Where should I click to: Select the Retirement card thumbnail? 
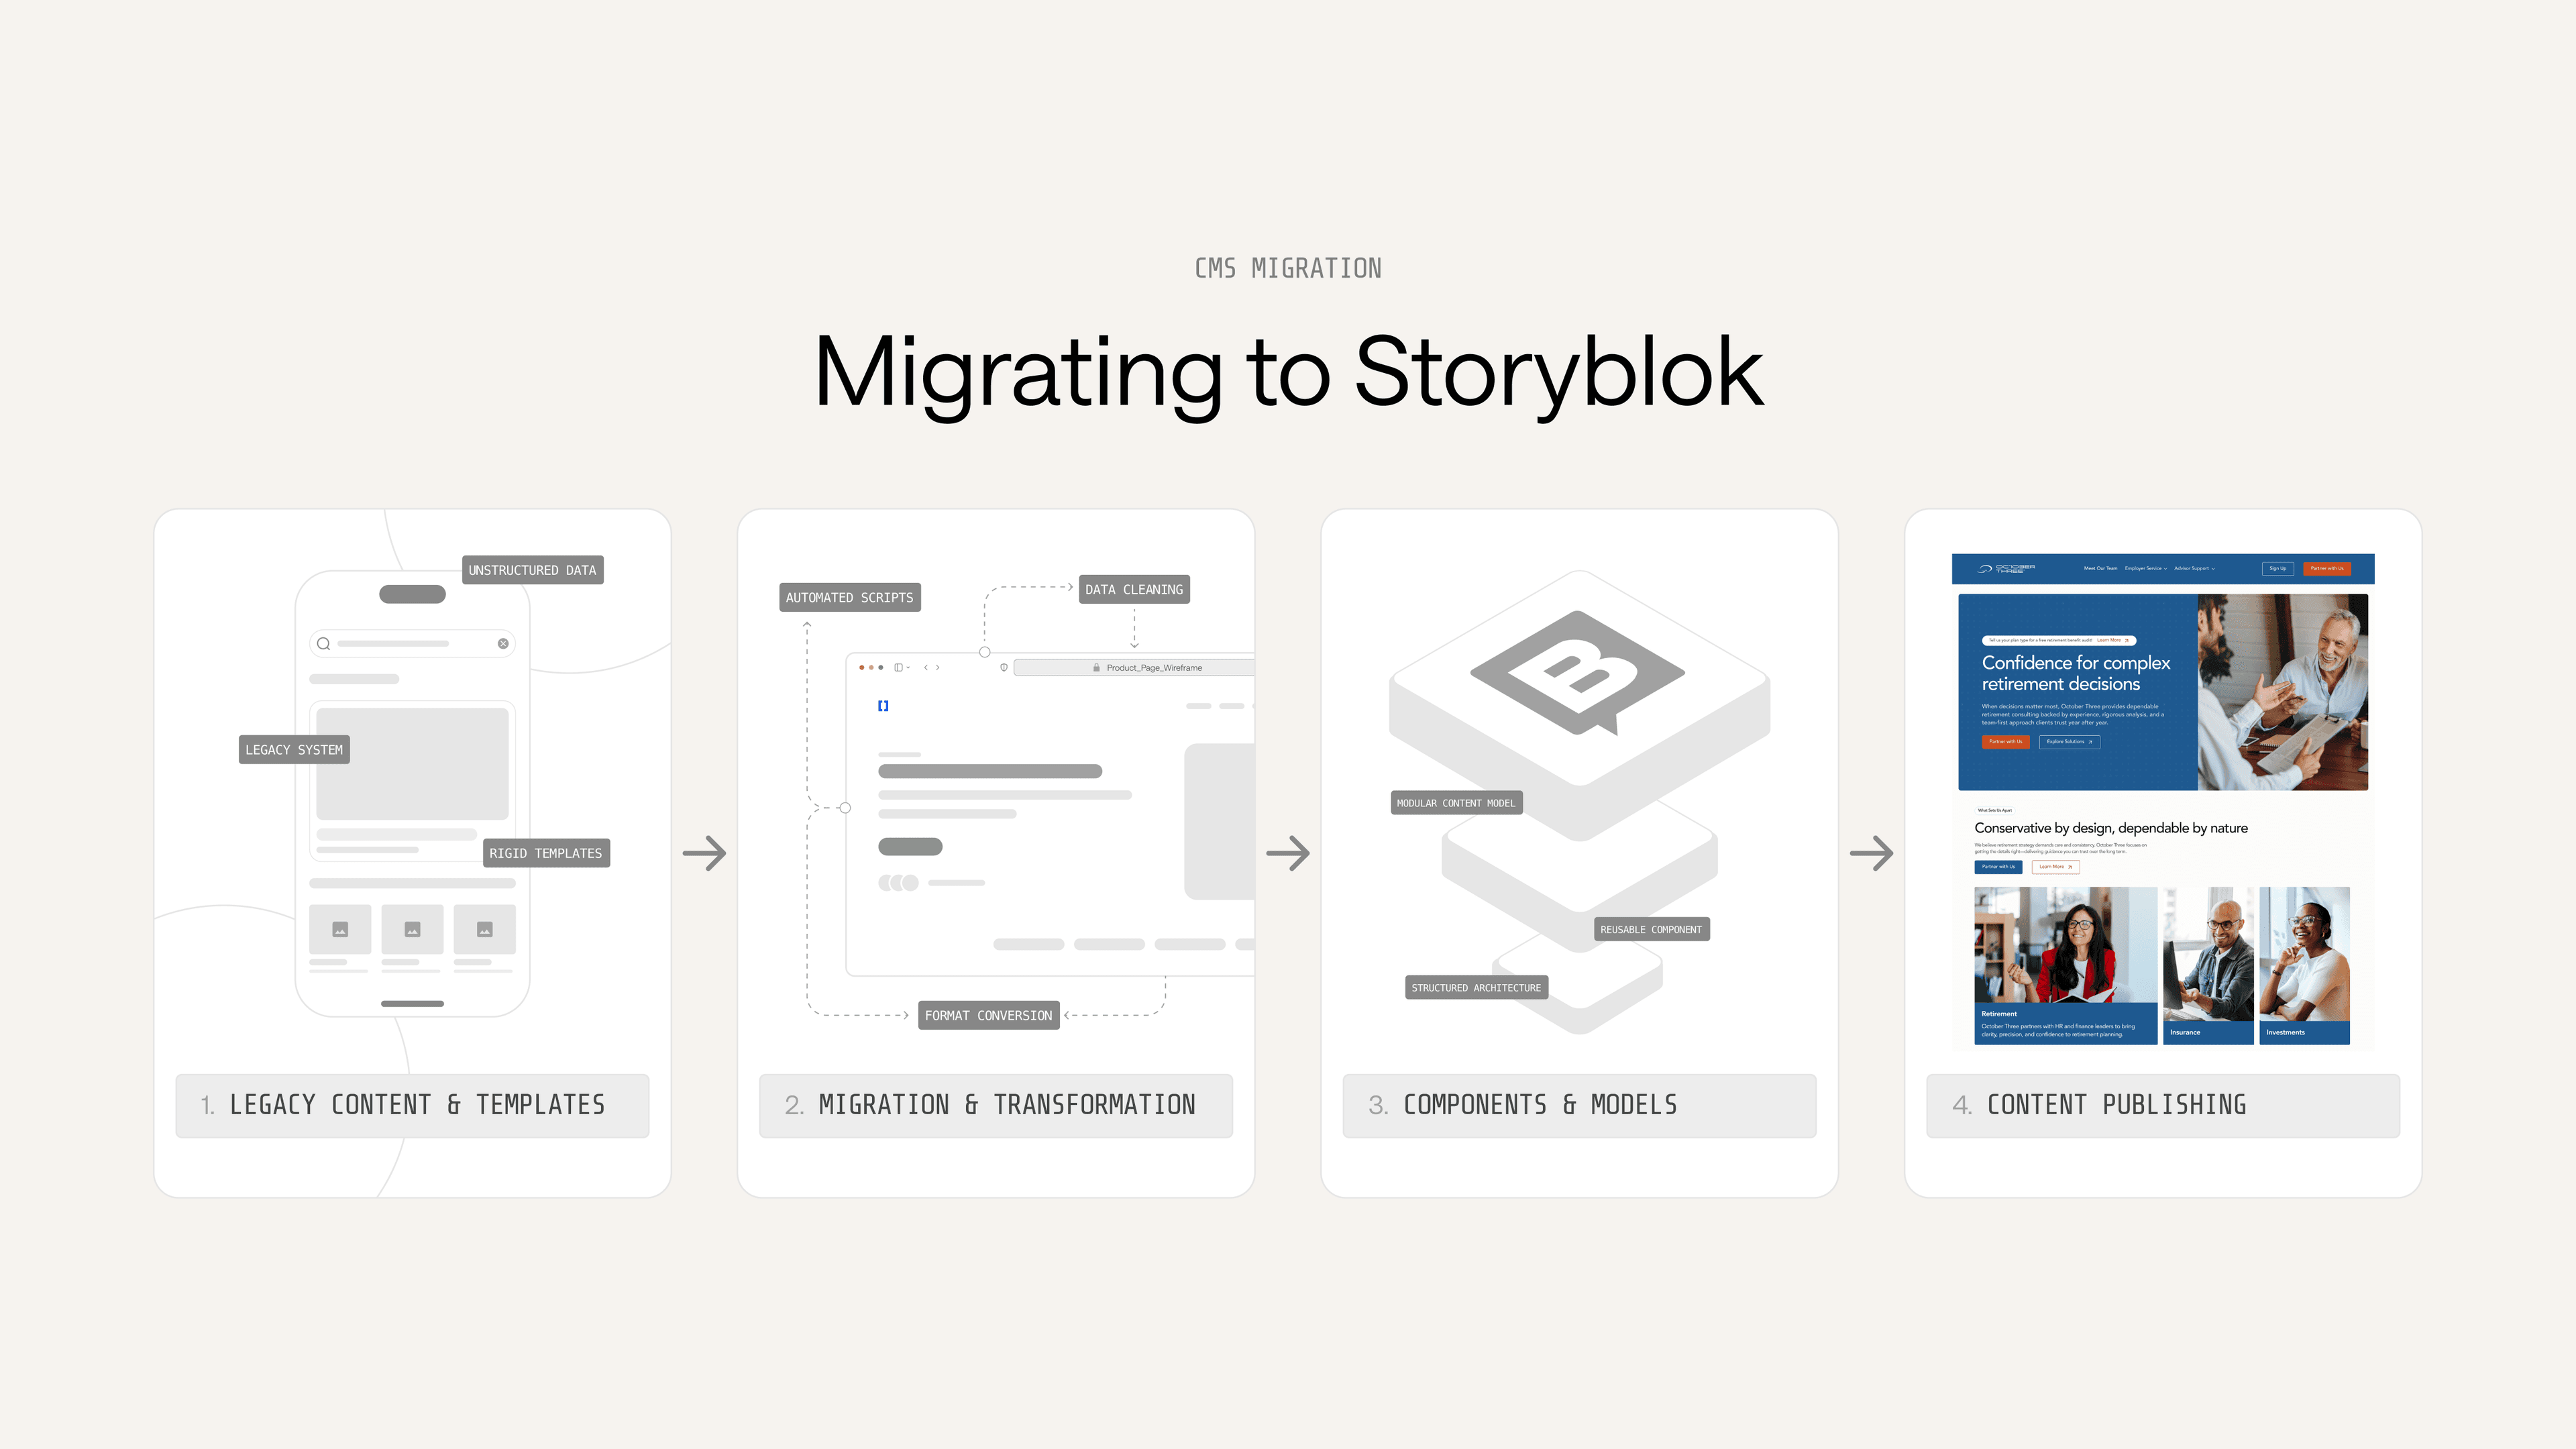click(2065, 965)
